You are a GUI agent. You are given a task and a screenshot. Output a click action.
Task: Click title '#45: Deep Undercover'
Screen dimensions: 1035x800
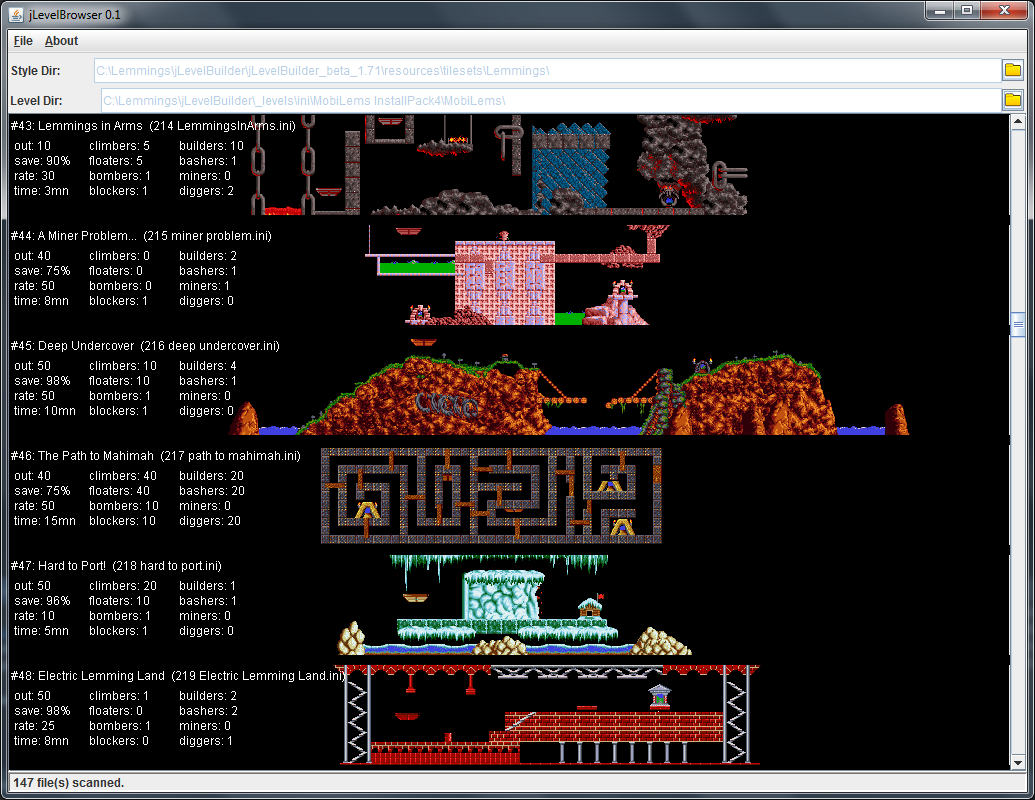[x=73, y=346]
